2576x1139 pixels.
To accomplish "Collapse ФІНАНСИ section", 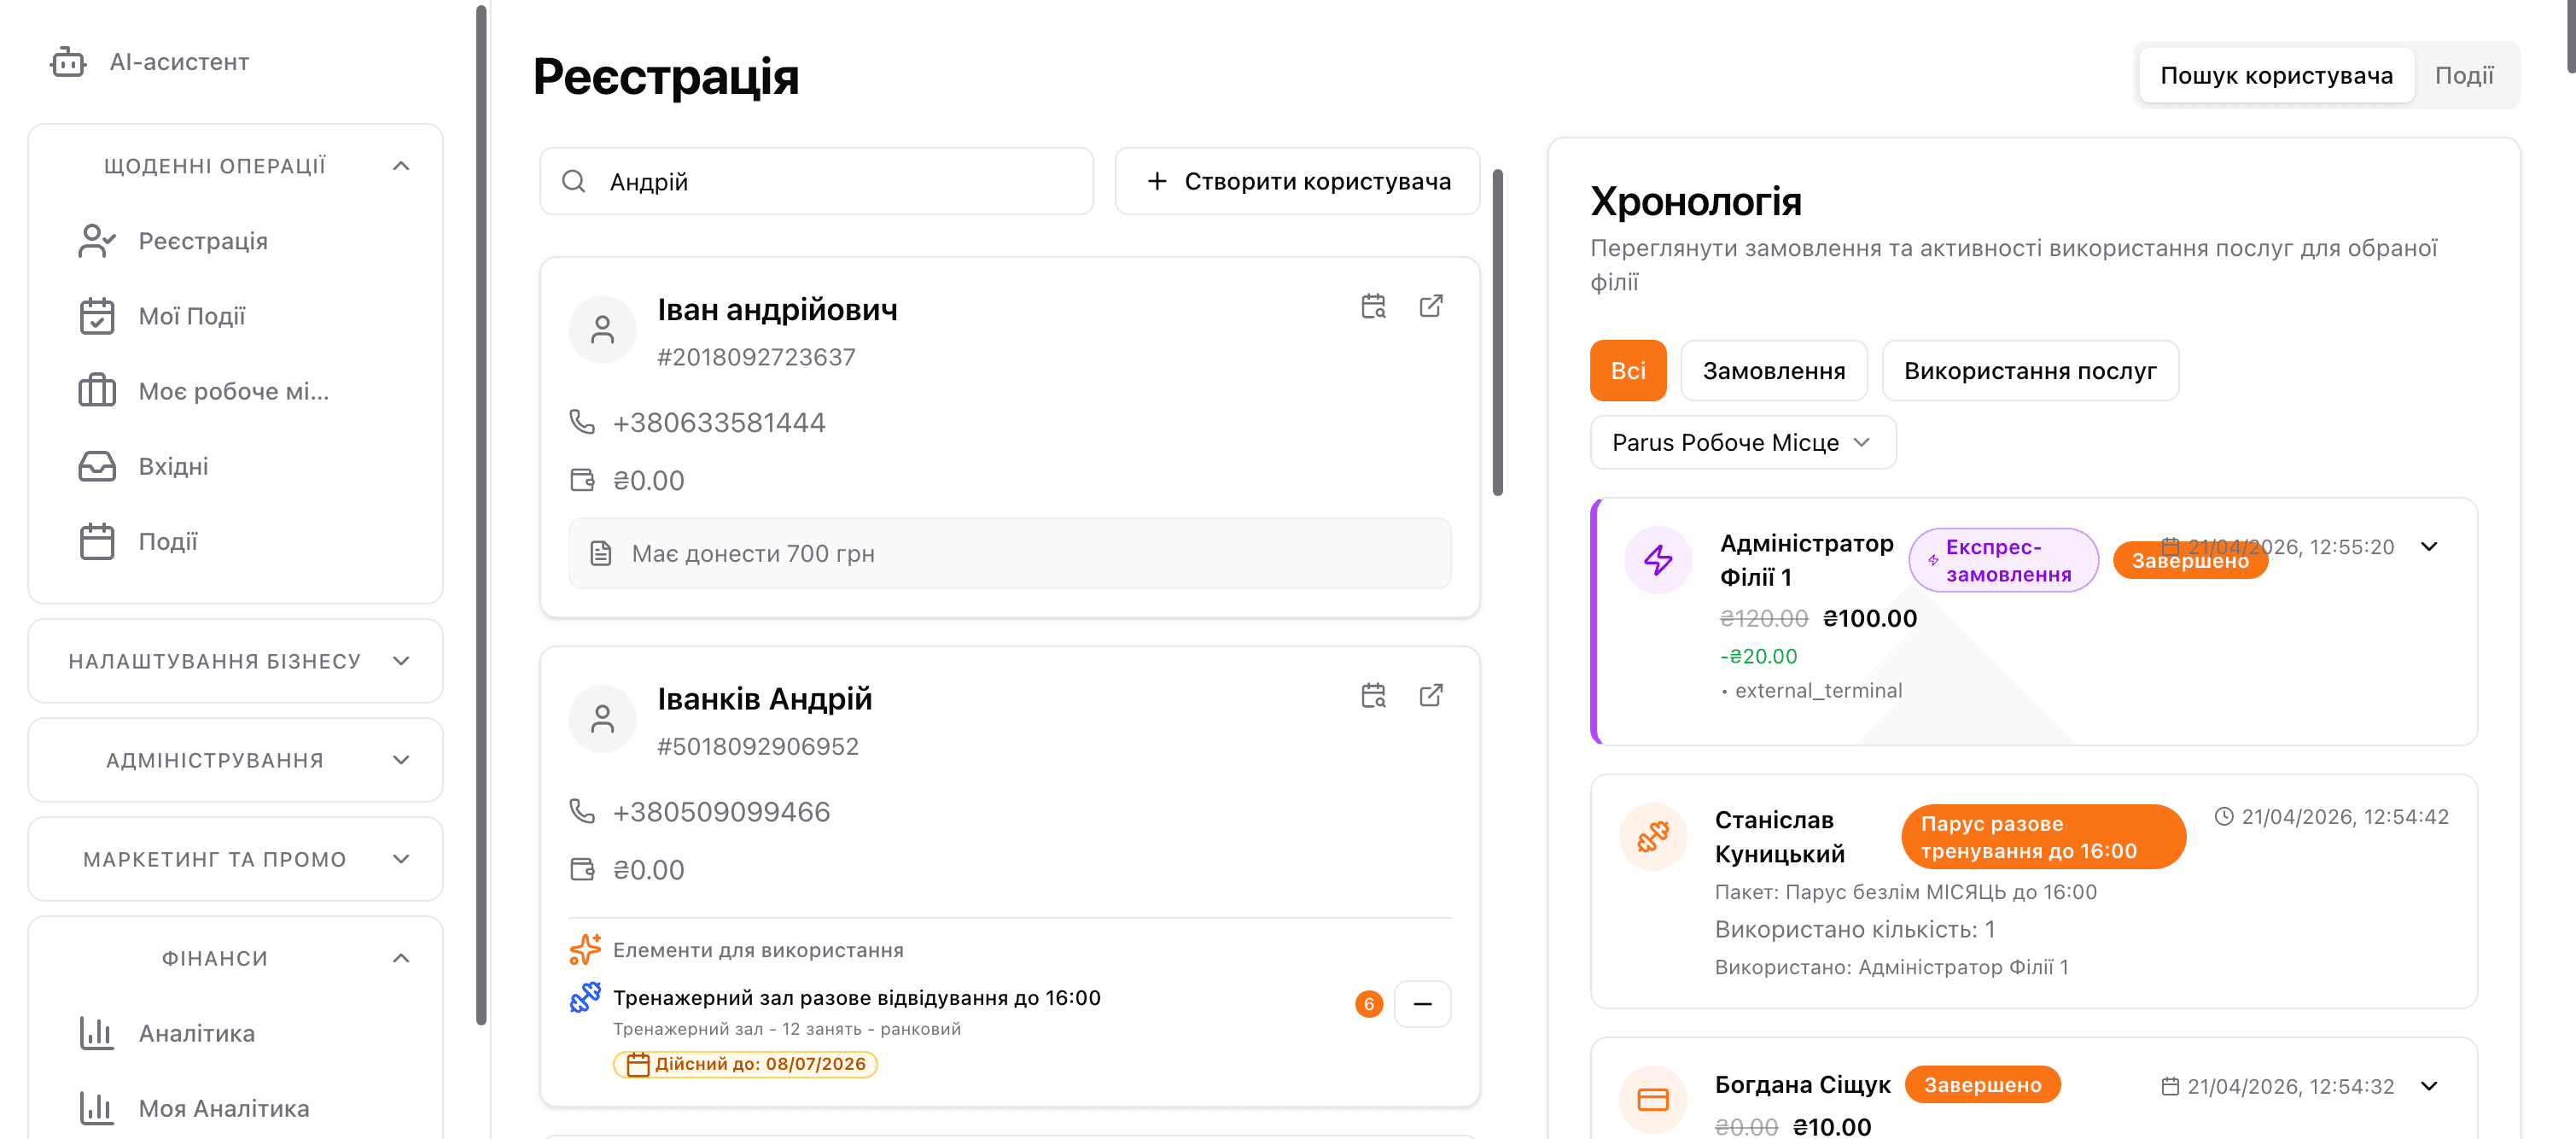I will pos(401,958).
